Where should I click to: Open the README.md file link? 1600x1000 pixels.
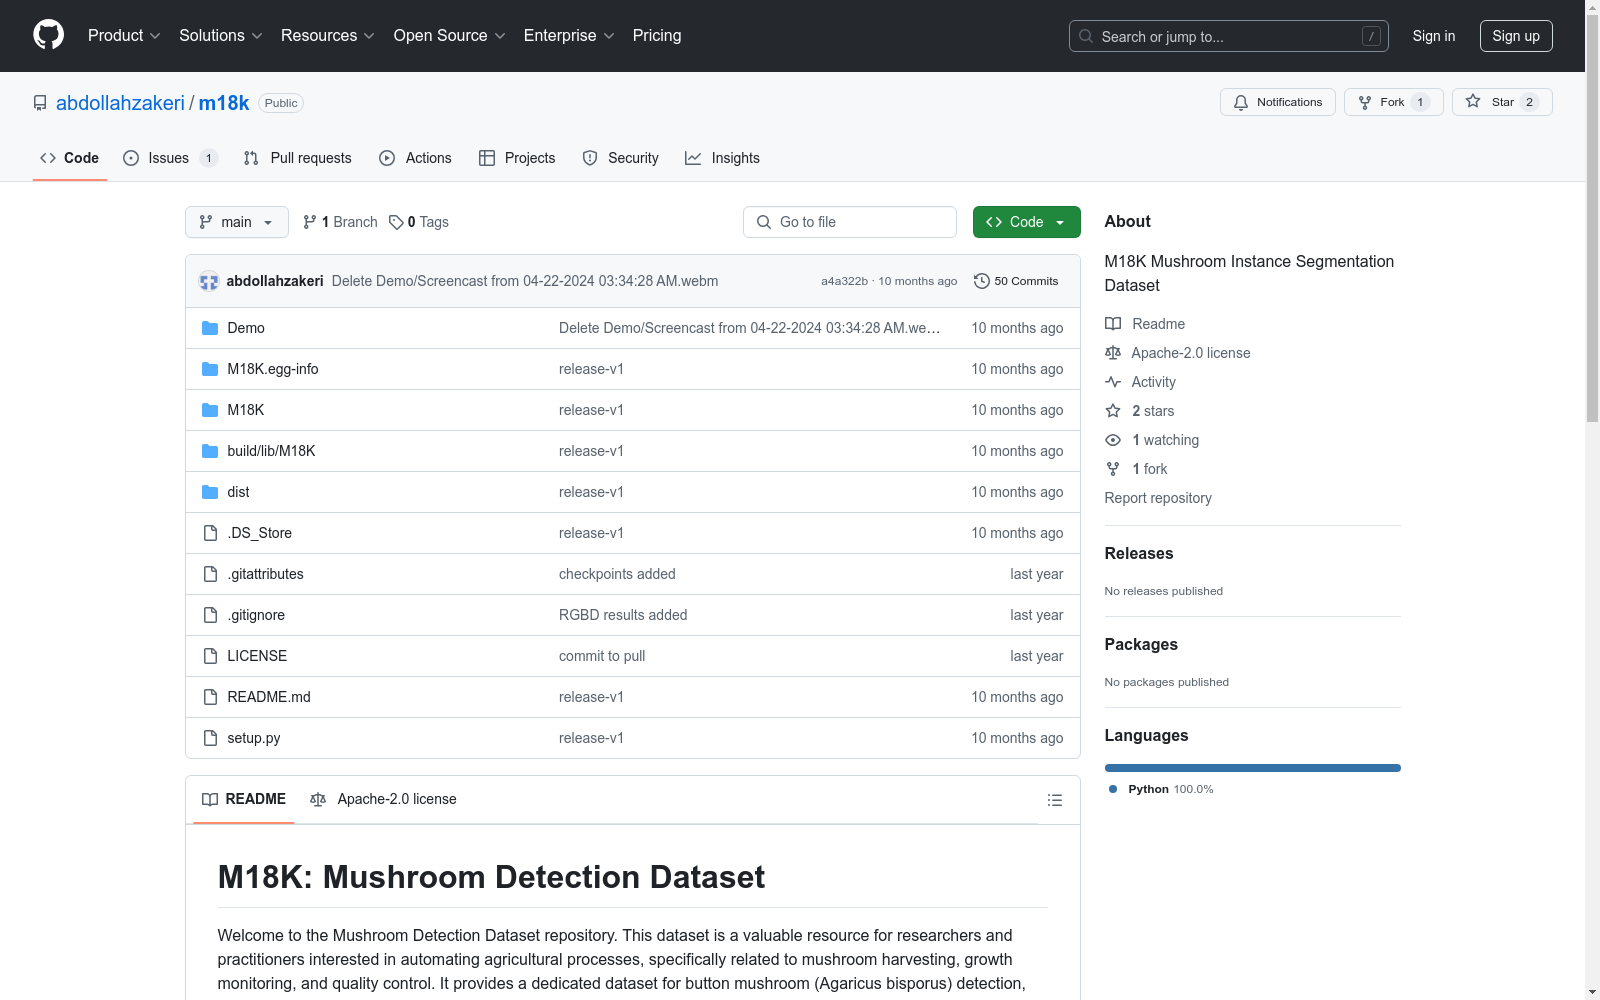click(269, 697)
